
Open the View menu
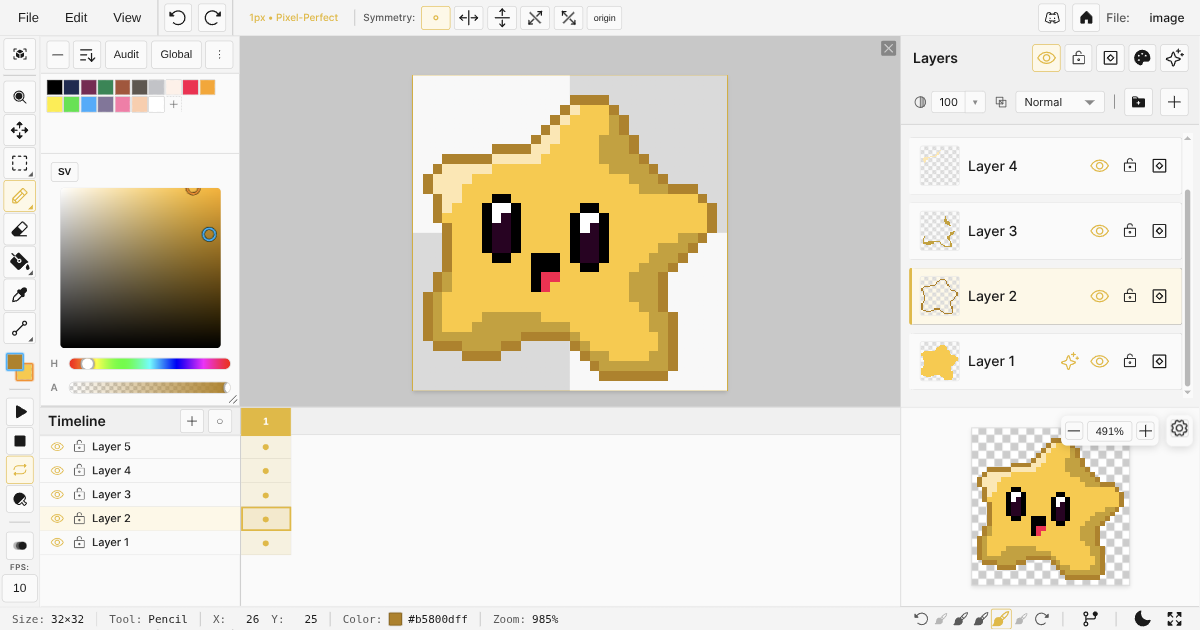click(x=127, y=18)
